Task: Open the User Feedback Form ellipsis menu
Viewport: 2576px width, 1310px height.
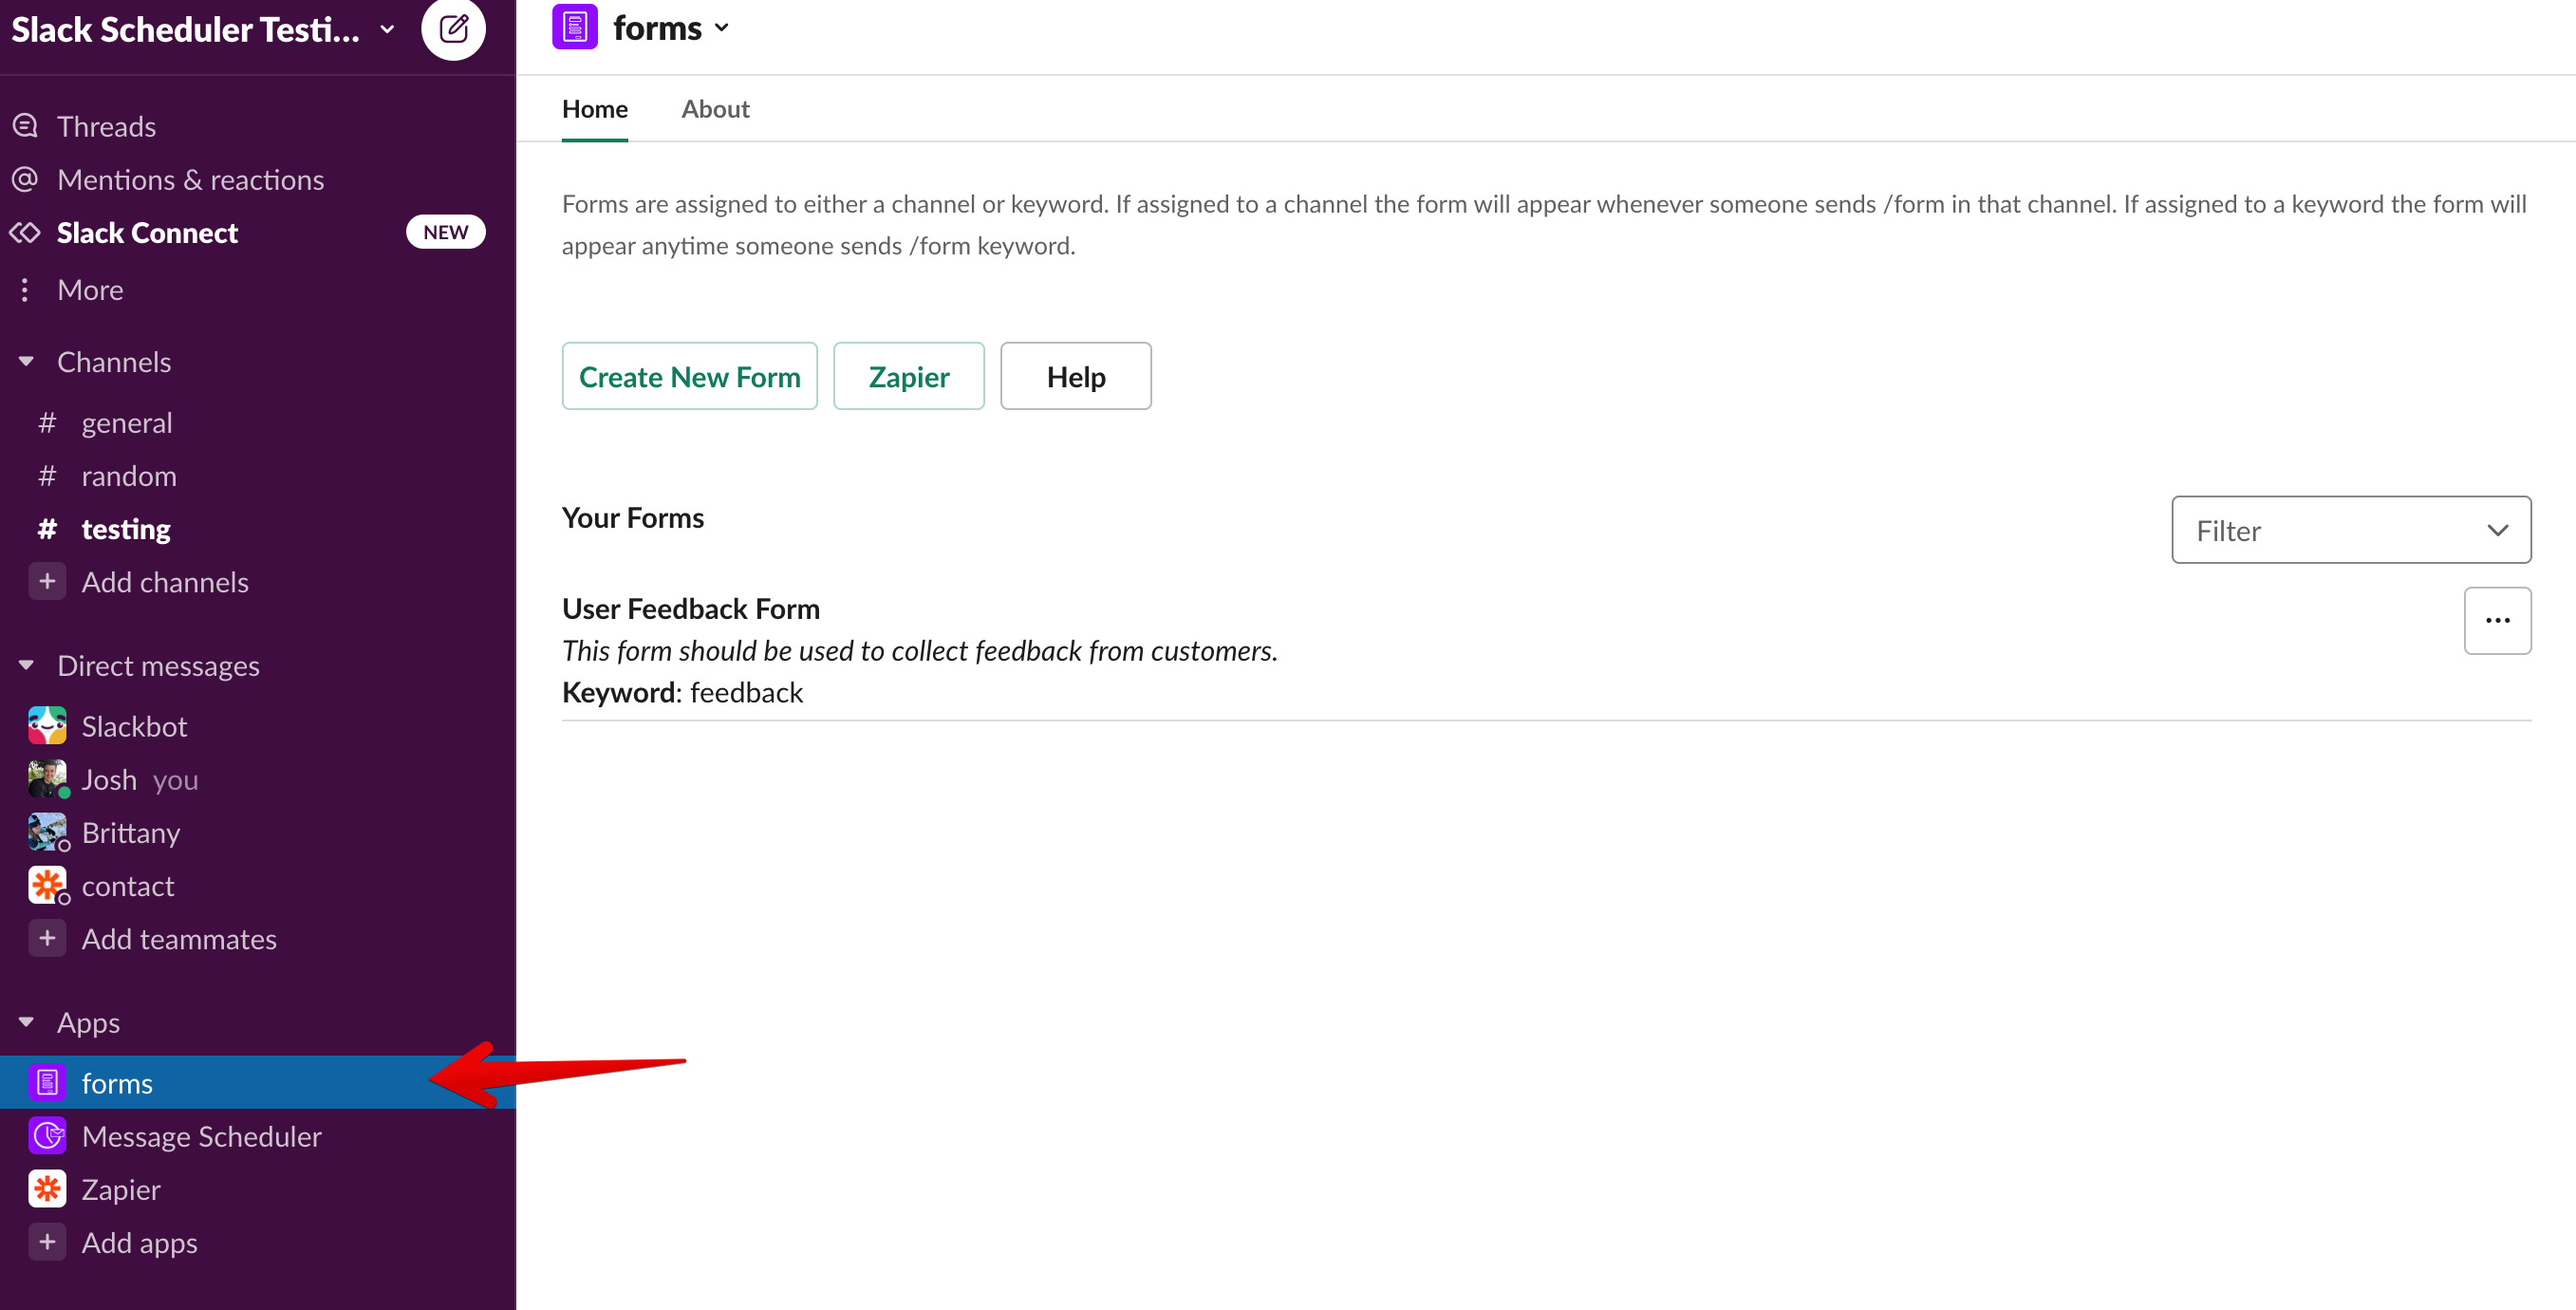Action: click(2498, 620)
